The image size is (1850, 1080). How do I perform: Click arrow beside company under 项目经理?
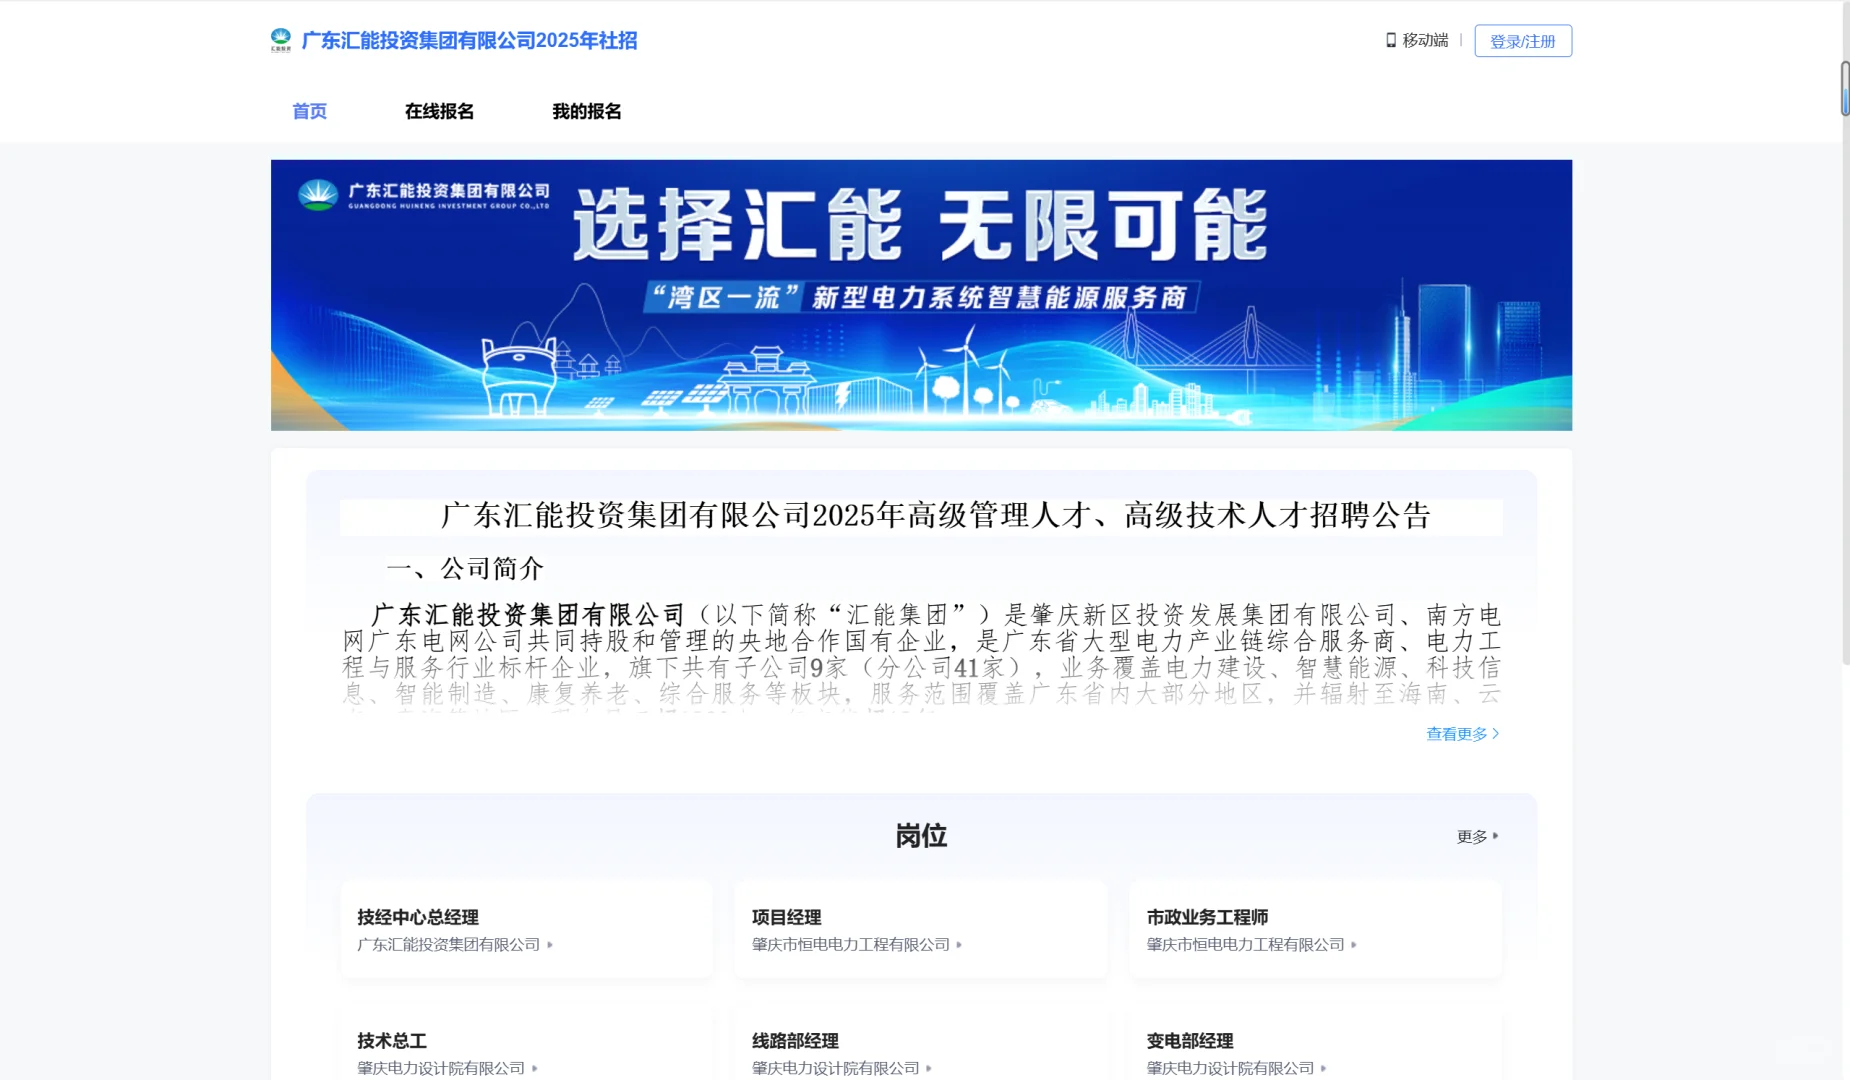pos(959,945)
